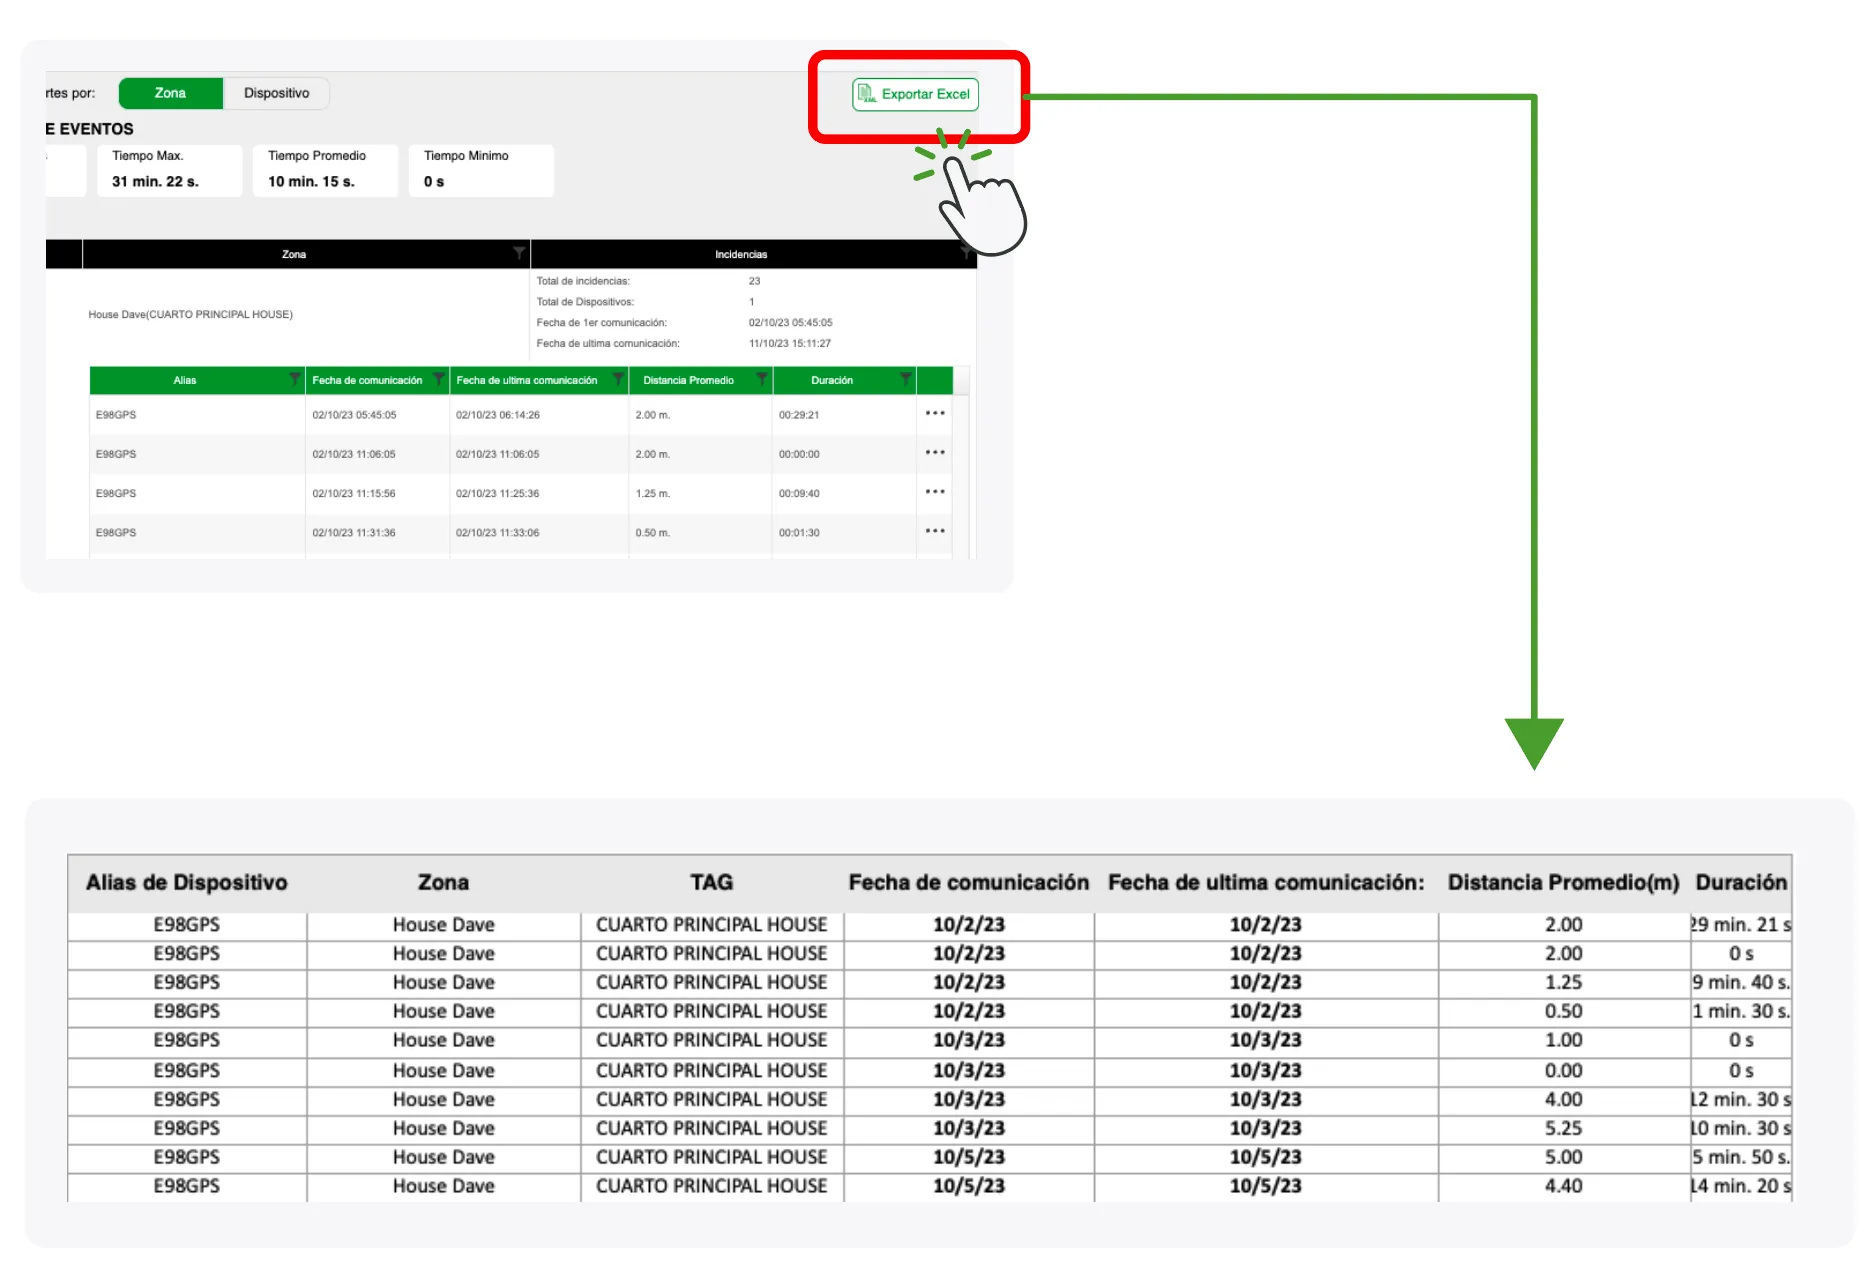Click Alias de Dispositivo header in spreadsheet
This screenshot has height=1280, width=1874.
(187, 882)
